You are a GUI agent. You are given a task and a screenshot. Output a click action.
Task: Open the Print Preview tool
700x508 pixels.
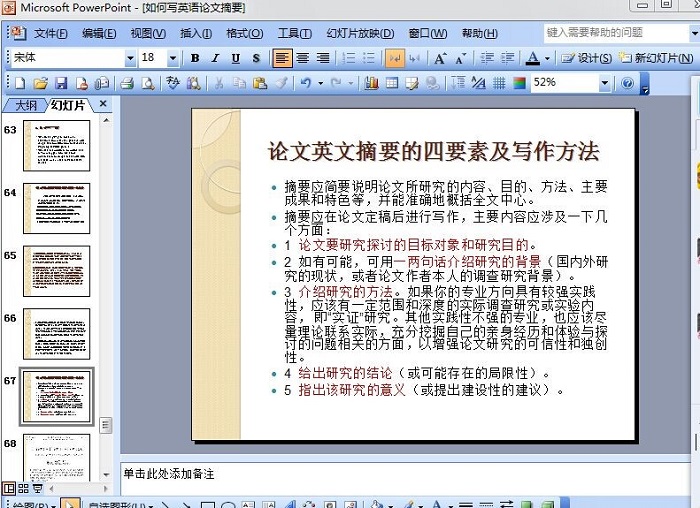click(x=147, y=83)
